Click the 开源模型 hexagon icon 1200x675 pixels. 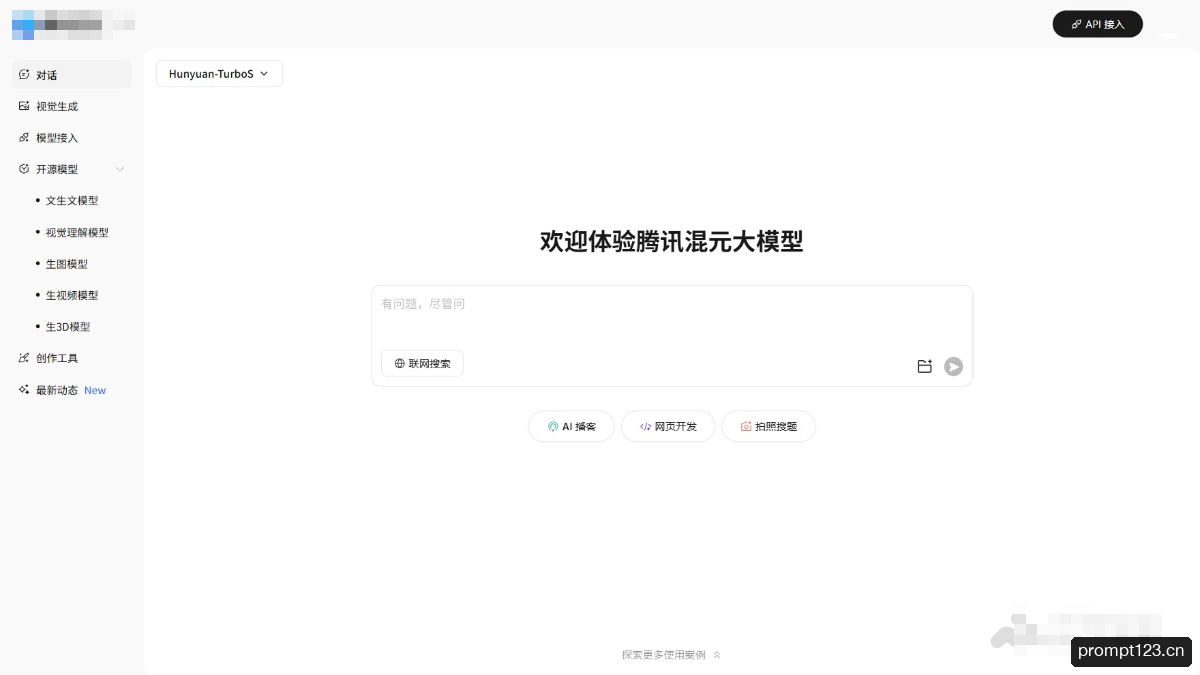[24, 169]
